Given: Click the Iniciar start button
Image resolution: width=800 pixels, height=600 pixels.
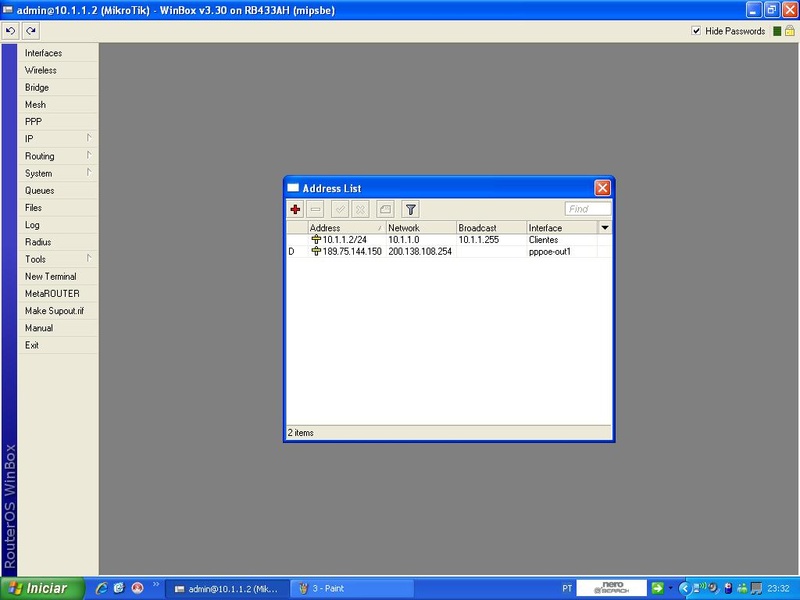Looking at the screenshot, I should click(x=42, y=588).
